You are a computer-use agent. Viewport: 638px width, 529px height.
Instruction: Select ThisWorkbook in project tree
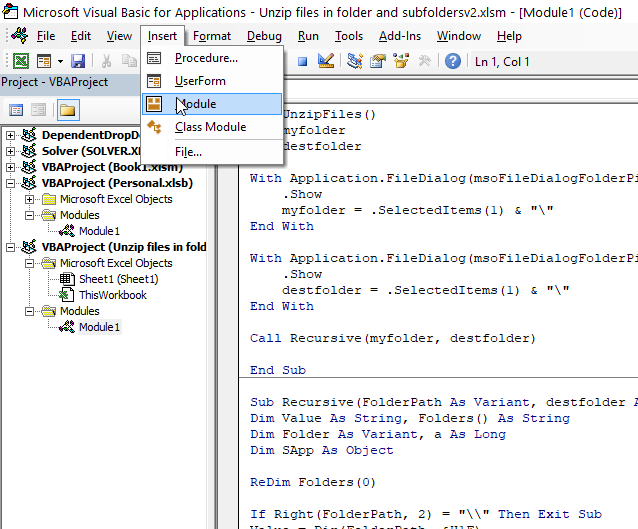coord(113,295)
